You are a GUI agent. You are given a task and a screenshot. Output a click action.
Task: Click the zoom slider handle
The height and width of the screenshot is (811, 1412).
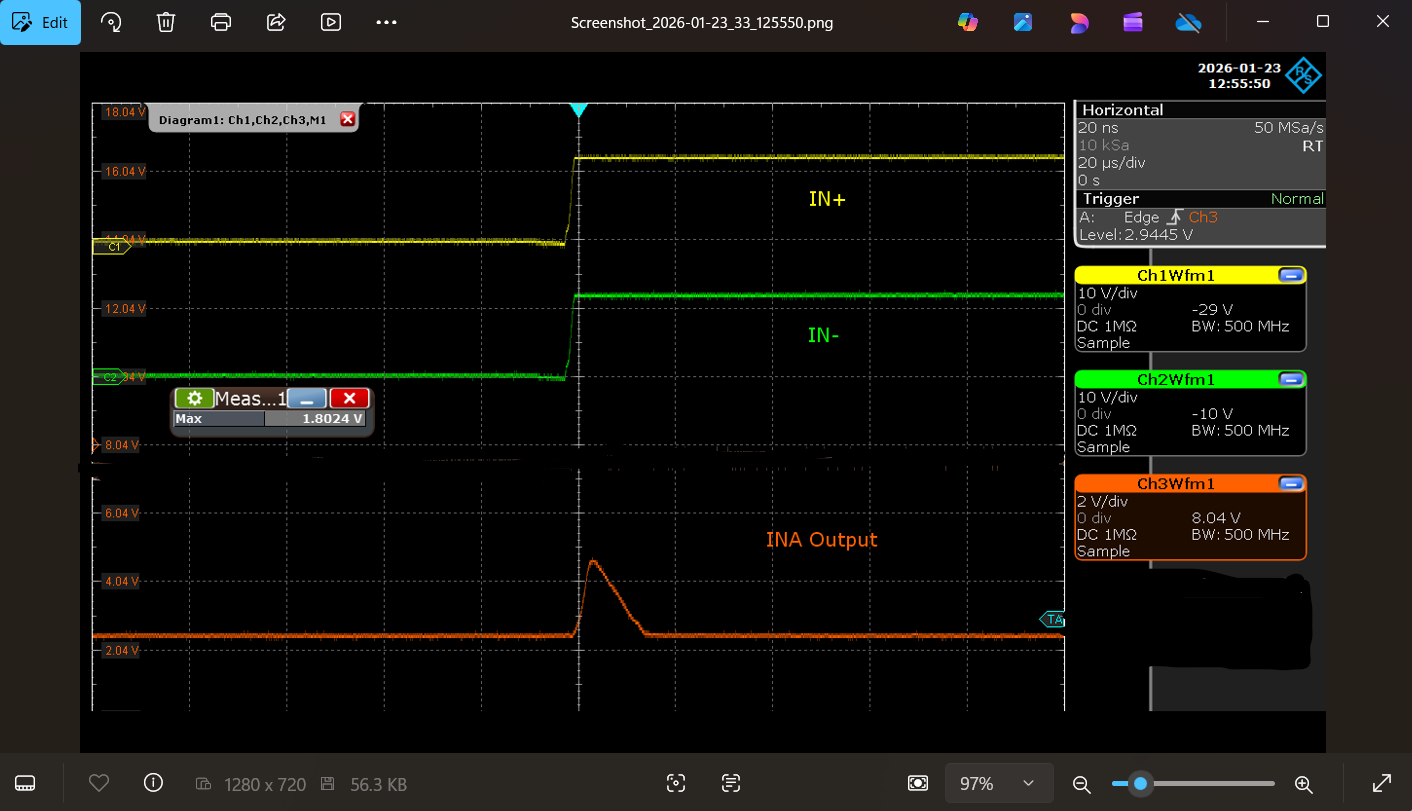tap(1139, 784)
